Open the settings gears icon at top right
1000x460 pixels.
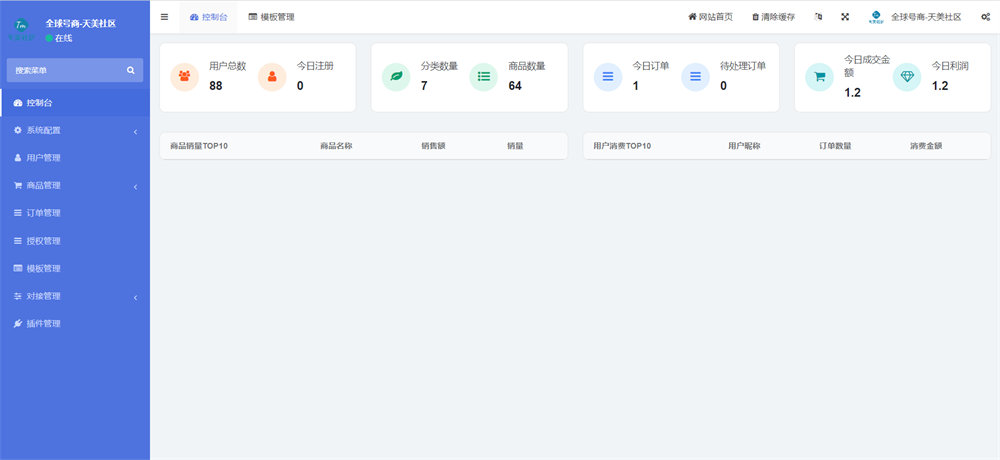point(985,17)
